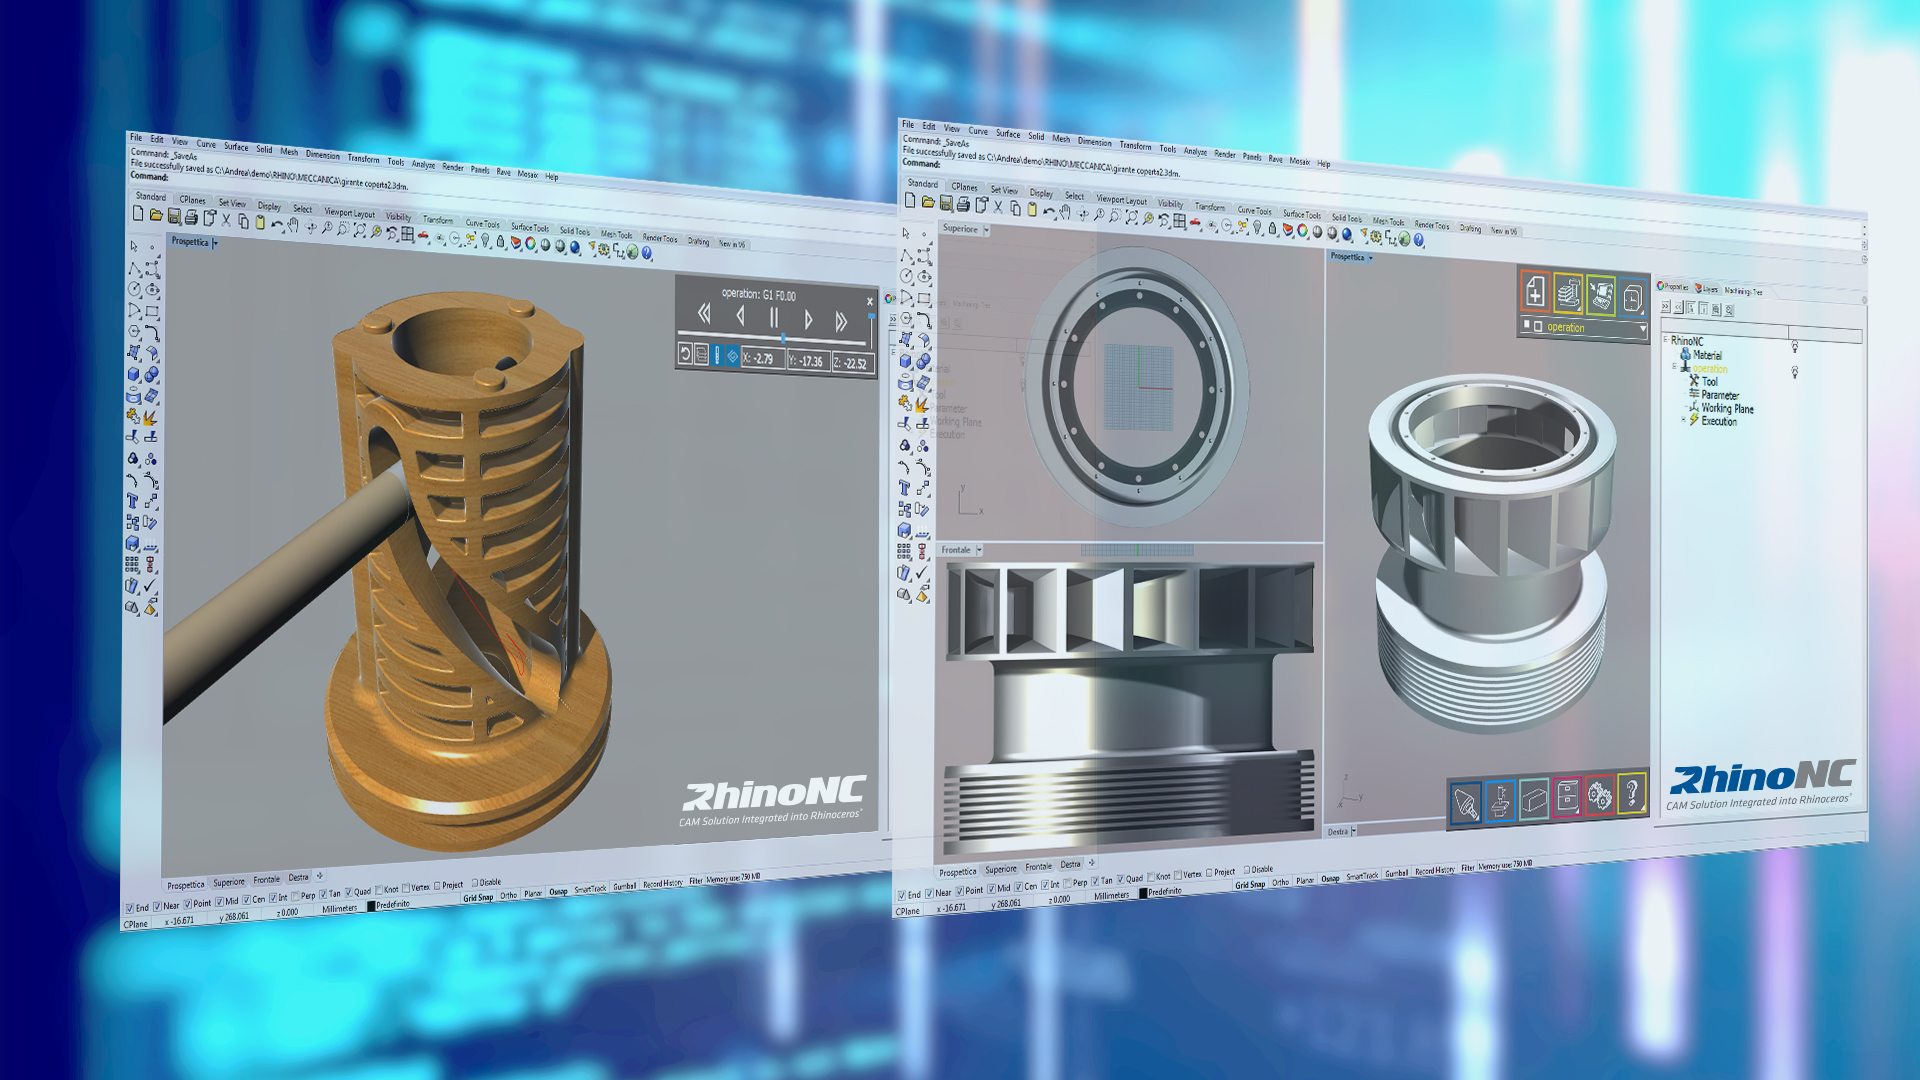Toggle the End osnap checkbox in left window

pos(129,908)
